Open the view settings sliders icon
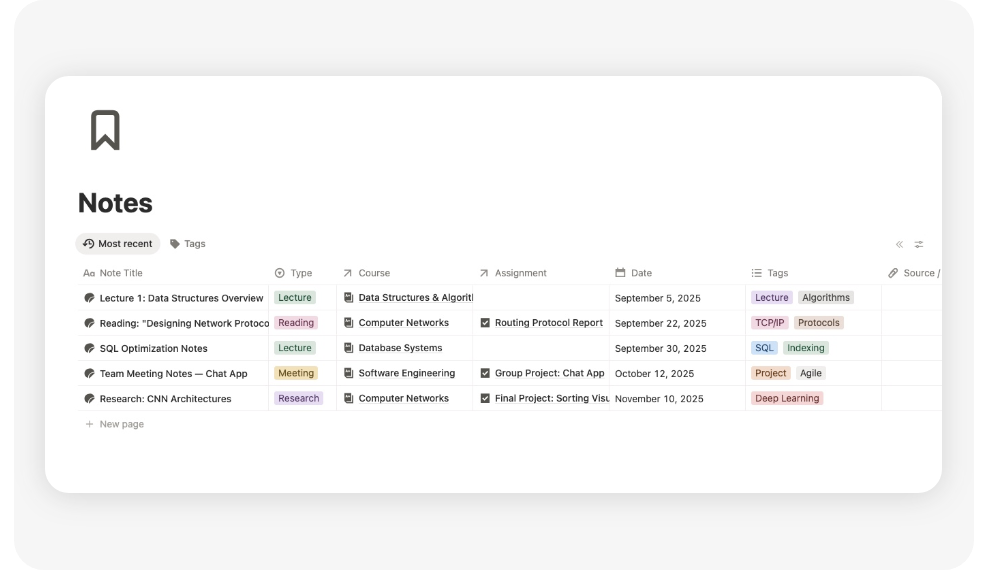Image resolution: width=987 pixels, height=570 pixels. point(919,244)
